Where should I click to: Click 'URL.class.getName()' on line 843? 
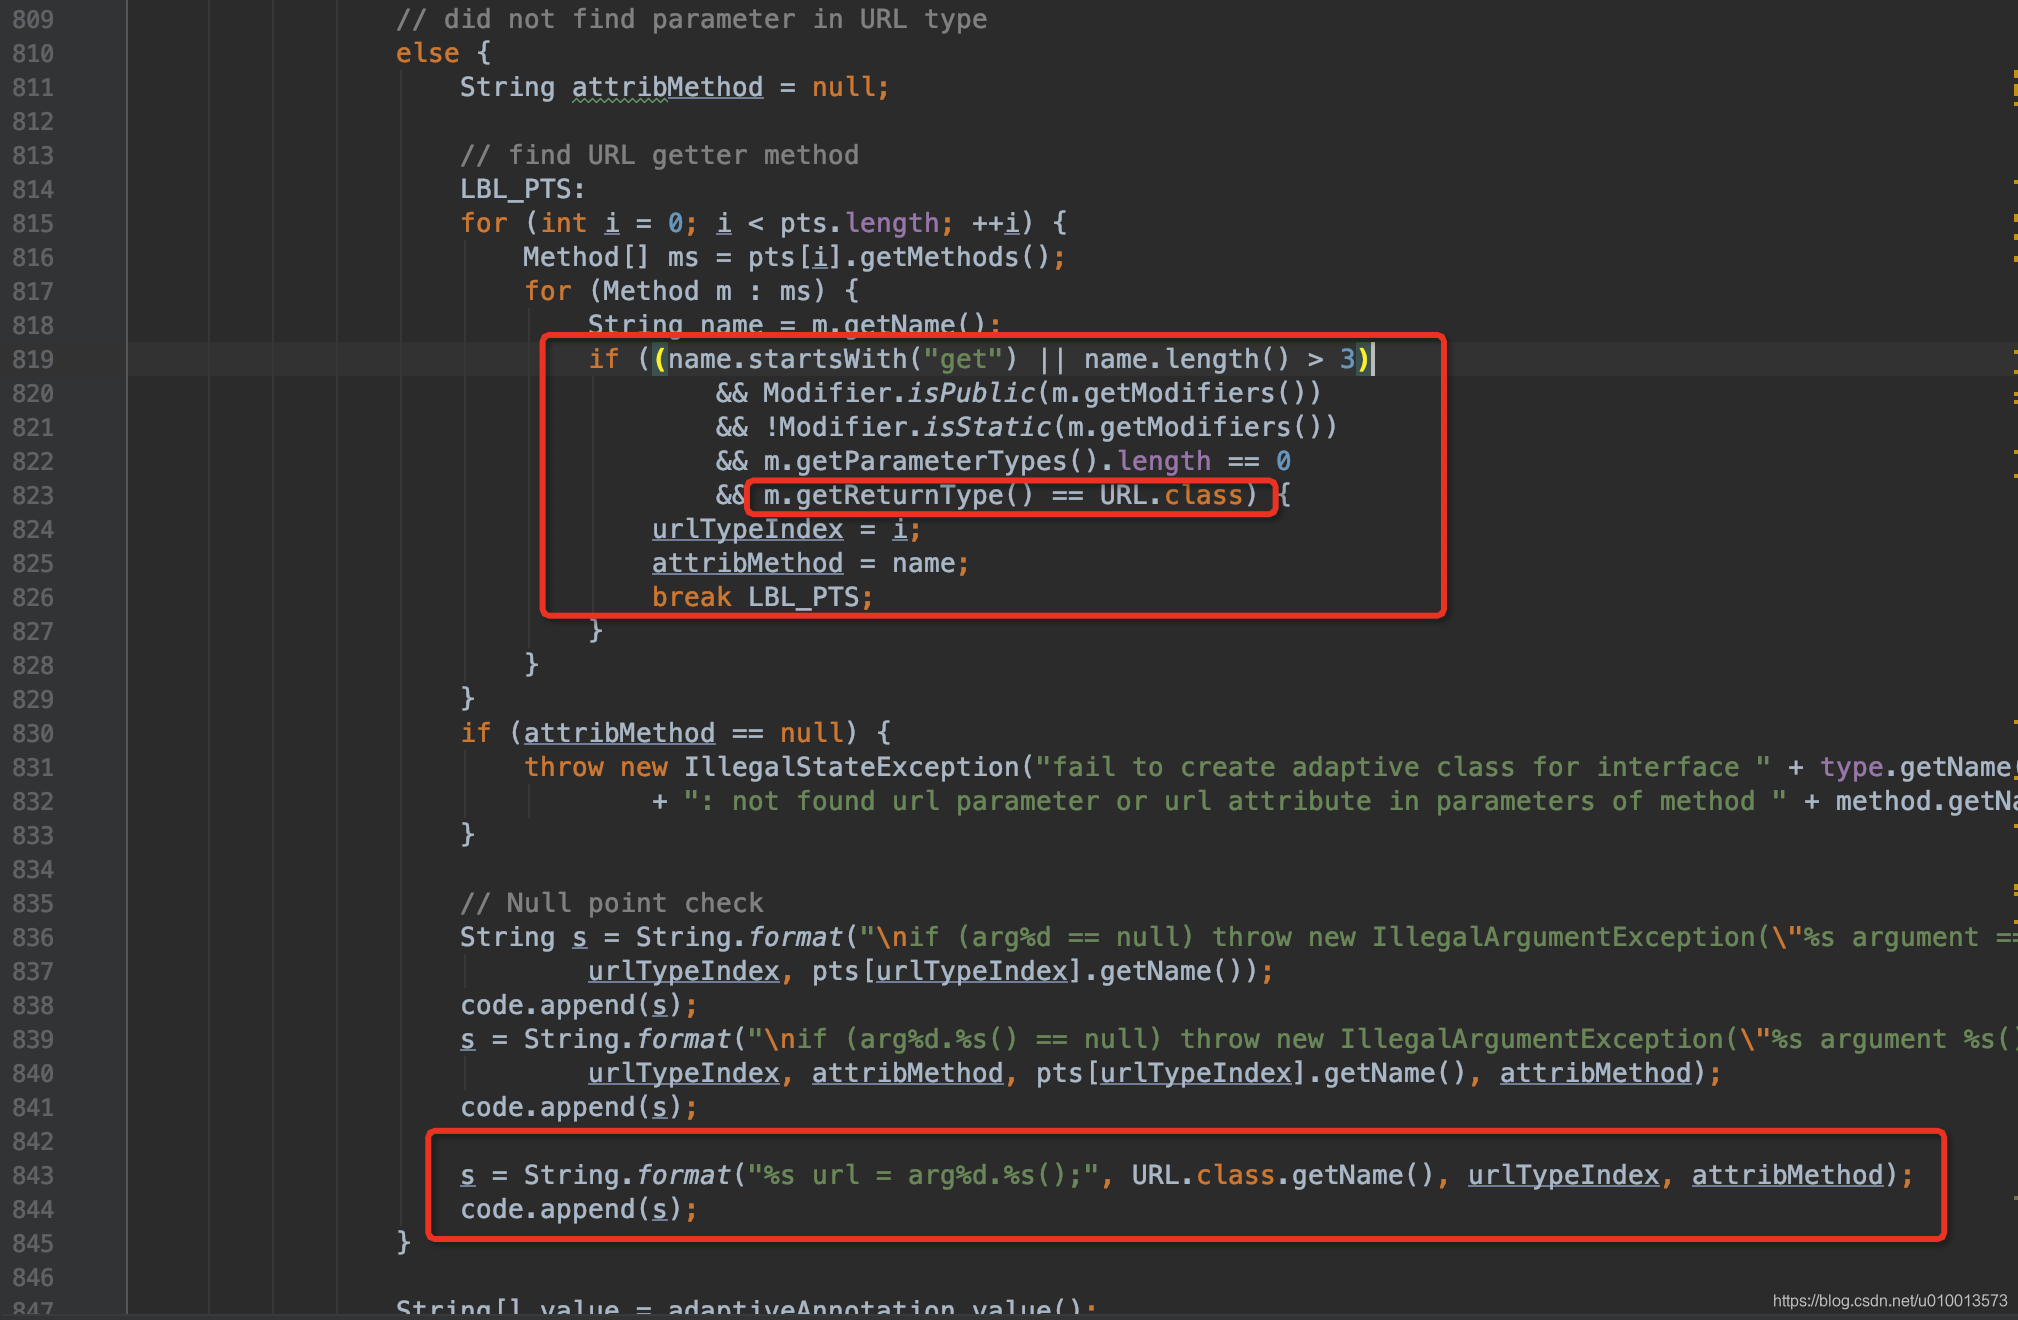(1283, 1175)
